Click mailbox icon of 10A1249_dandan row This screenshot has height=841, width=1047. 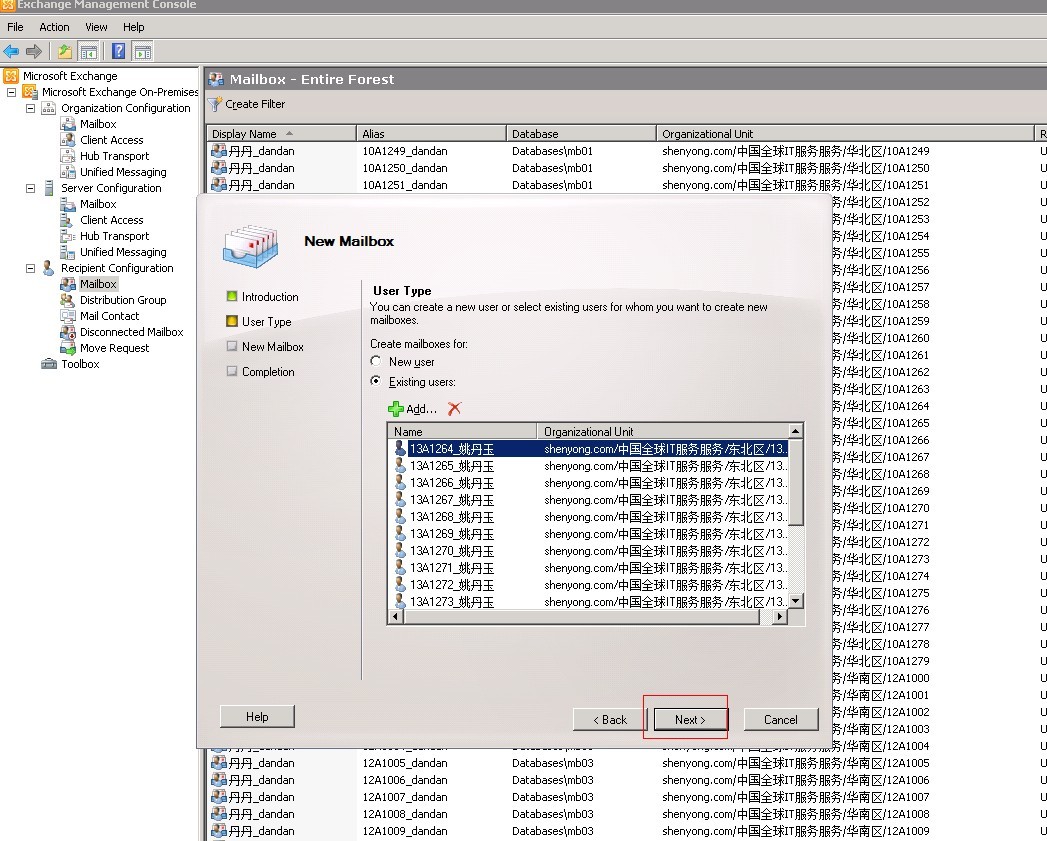pyautogui.click(x=218, y=151)
